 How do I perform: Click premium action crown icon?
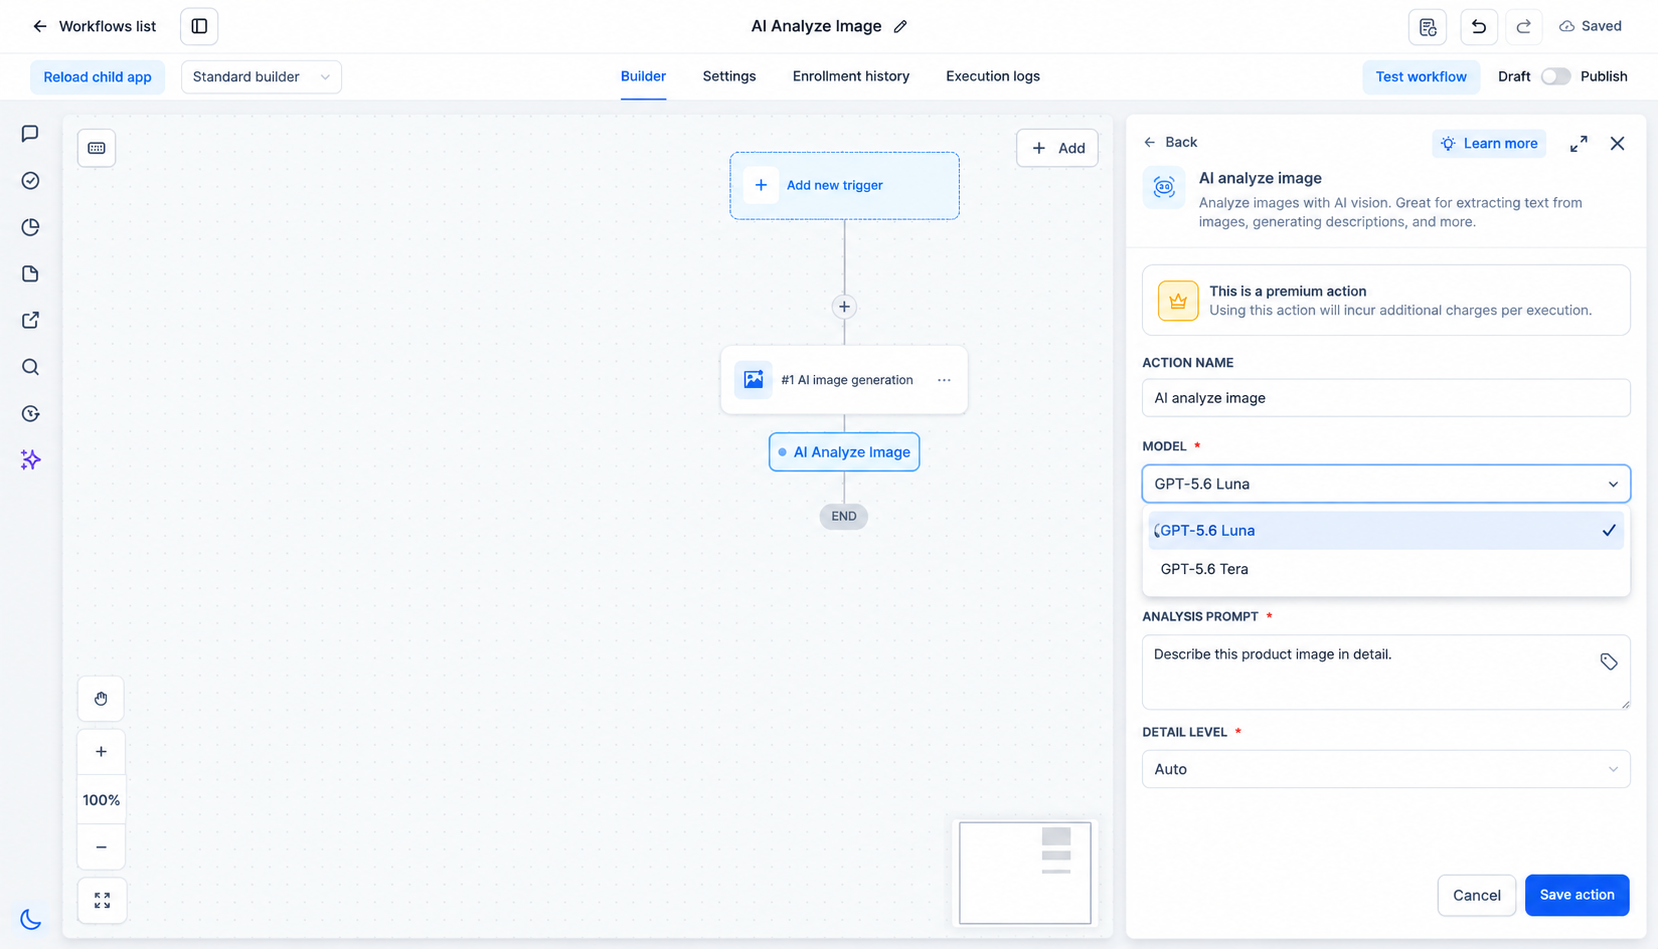click(1178, 301)
